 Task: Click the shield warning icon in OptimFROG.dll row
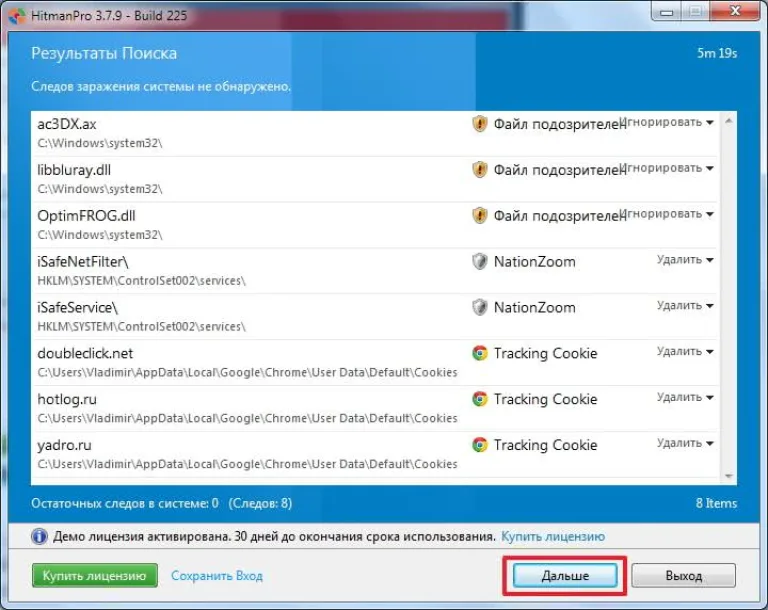tap(480, 216)
